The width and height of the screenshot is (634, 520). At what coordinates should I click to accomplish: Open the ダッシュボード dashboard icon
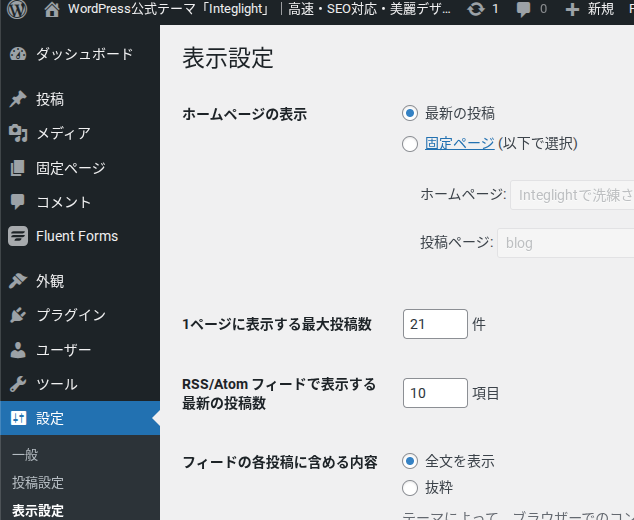coord(18,54)
